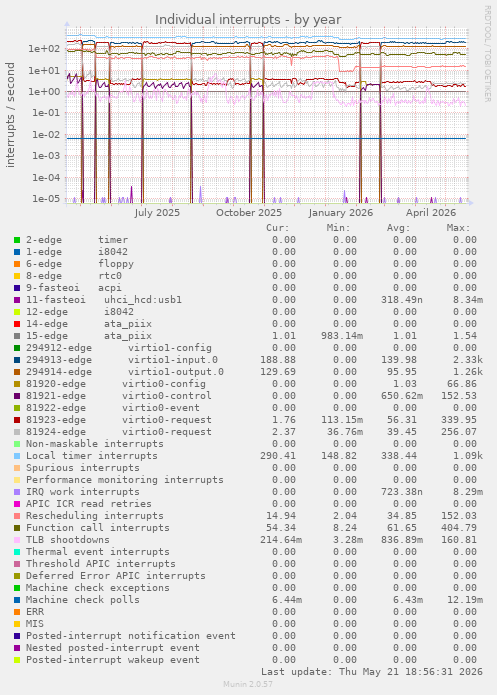Click the '1e+00' y-axis tick label

[44, 92]
